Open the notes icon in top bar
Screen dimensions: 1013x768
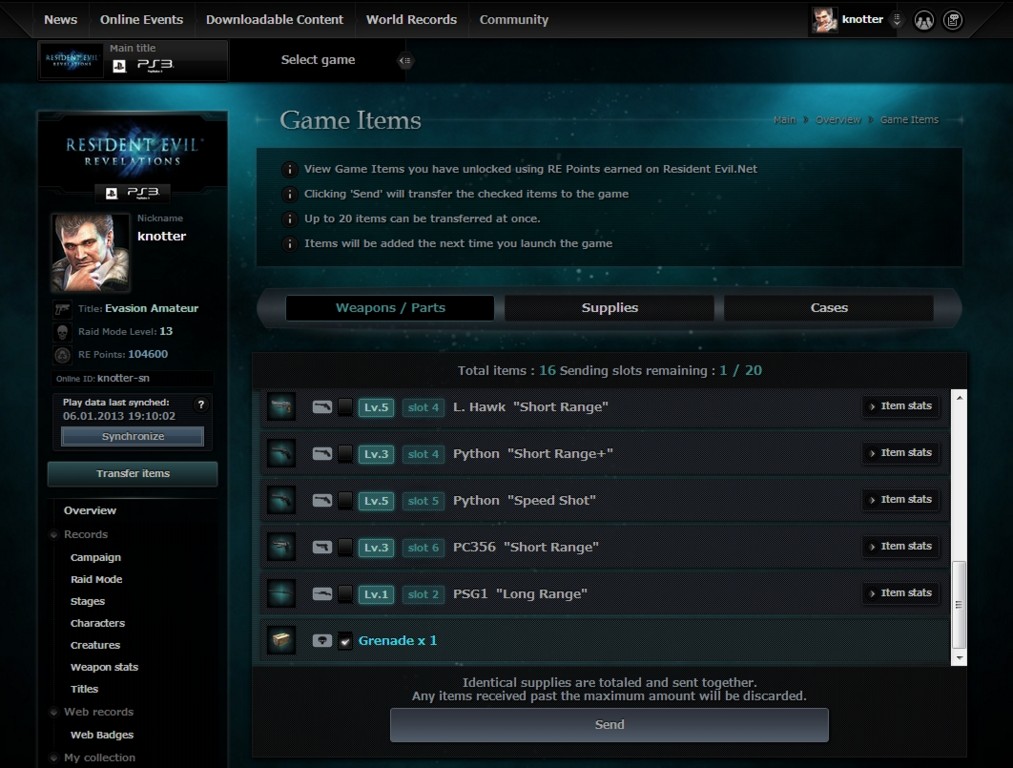click(952, 21)
